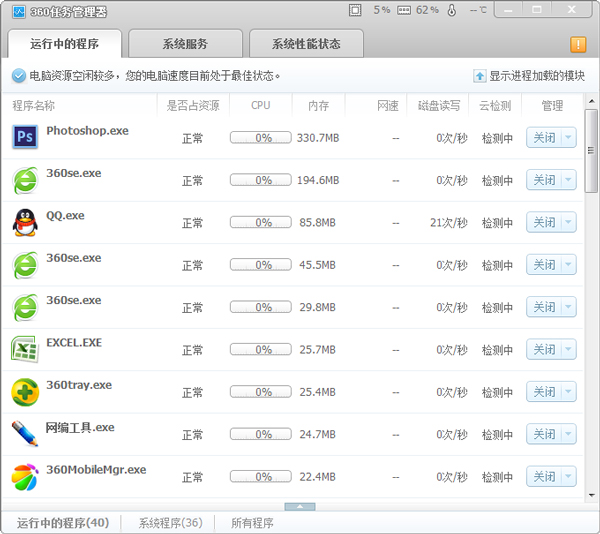Viewport: 600px width, 534px height.
Task: Click the 网编工具.exe pencil icon
Action: point(25,434)
